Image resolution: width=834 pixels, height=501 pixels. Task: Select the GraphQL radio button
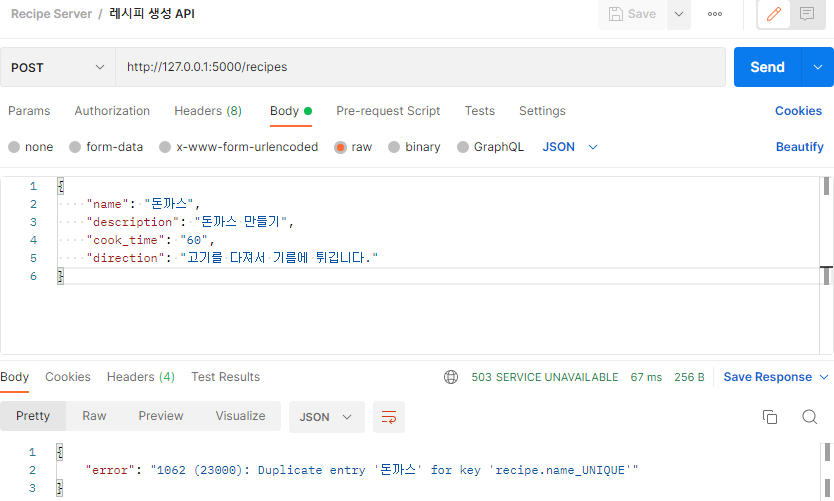463,147
